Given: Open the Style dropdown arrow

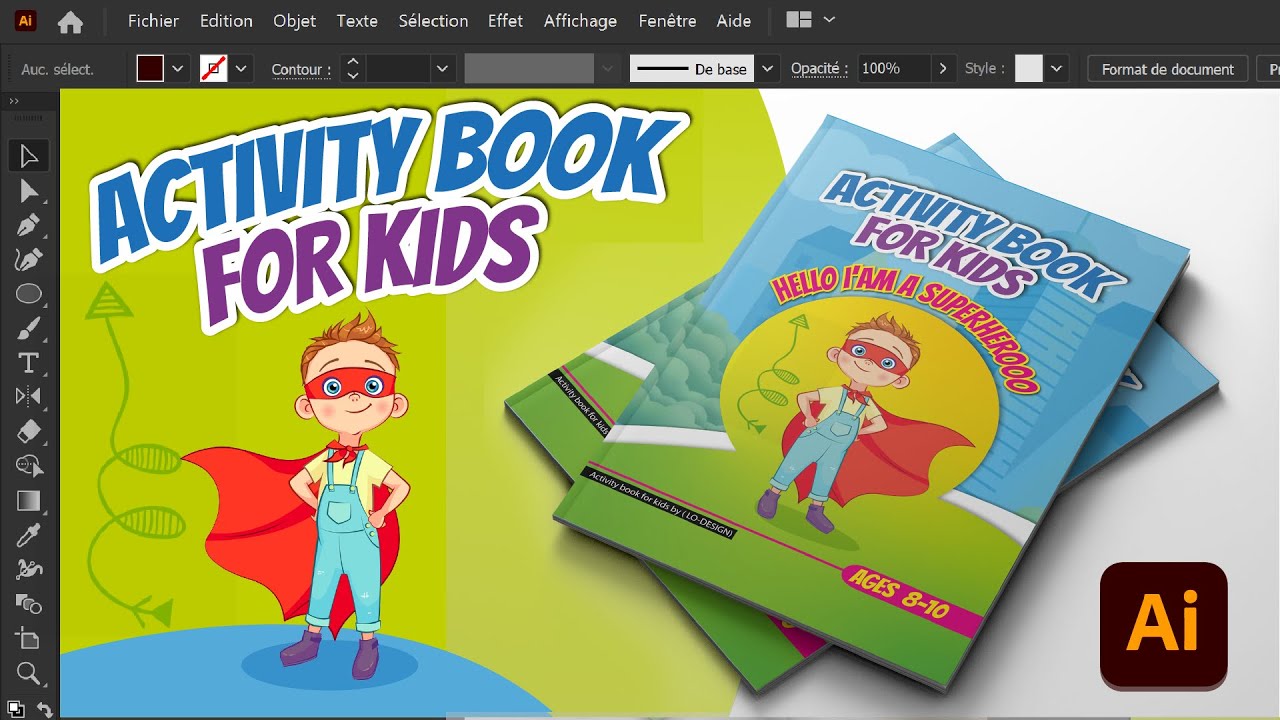Looking at the screenshot, I should point(1057,69).
